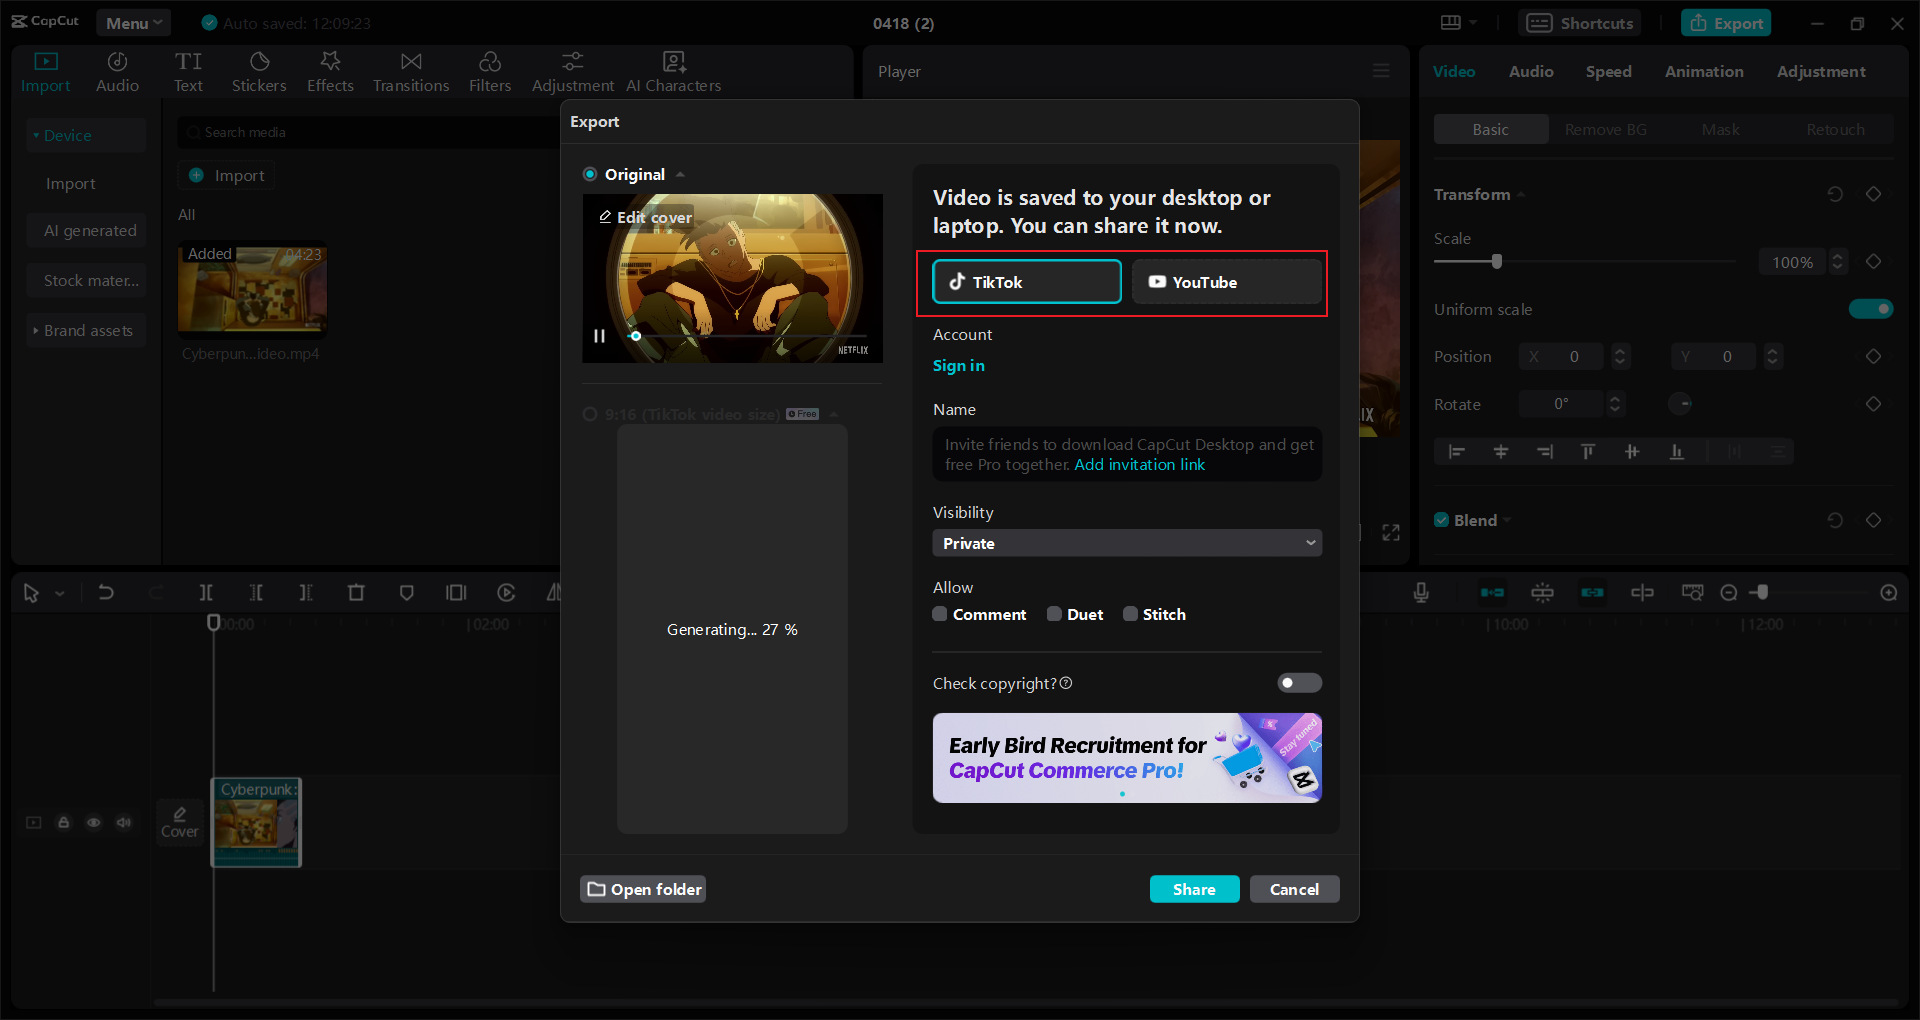Viewport: 1920px width, 1020px height.
Task: Enable the Stitch checkbox
Action: [1130, 614]
